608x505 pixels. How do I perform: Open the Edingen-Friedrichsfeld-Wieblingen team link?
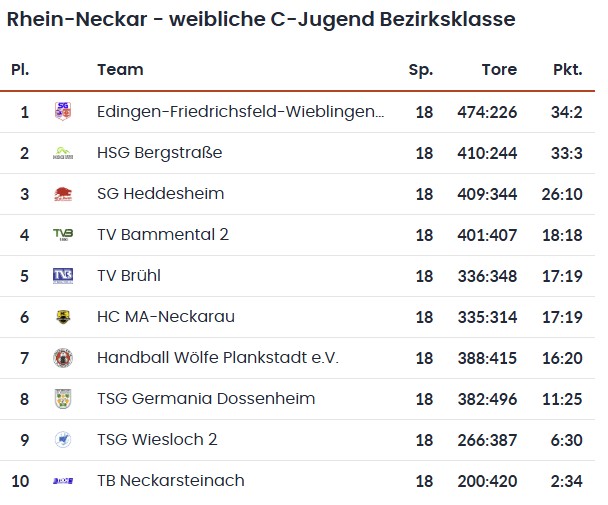click(240, 112)
